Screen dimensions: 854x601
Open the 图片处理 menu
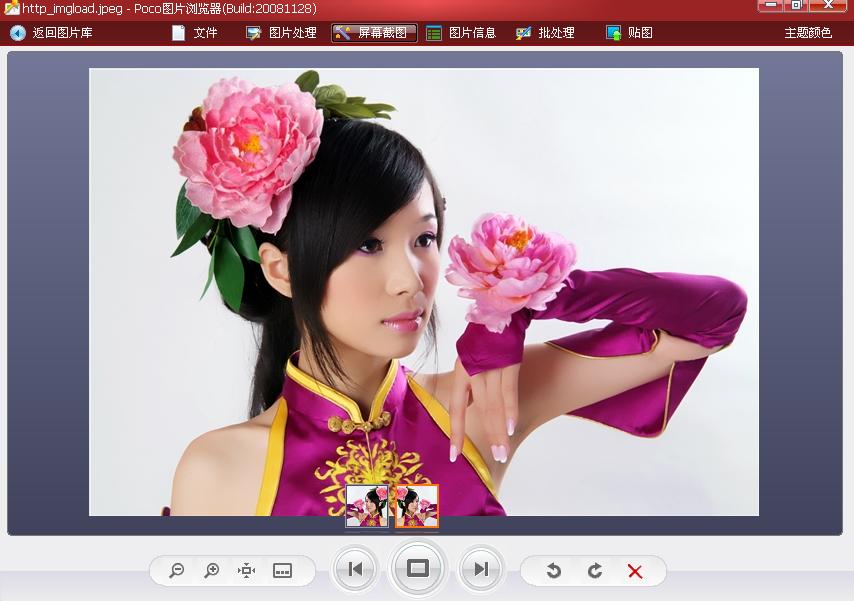282,33
